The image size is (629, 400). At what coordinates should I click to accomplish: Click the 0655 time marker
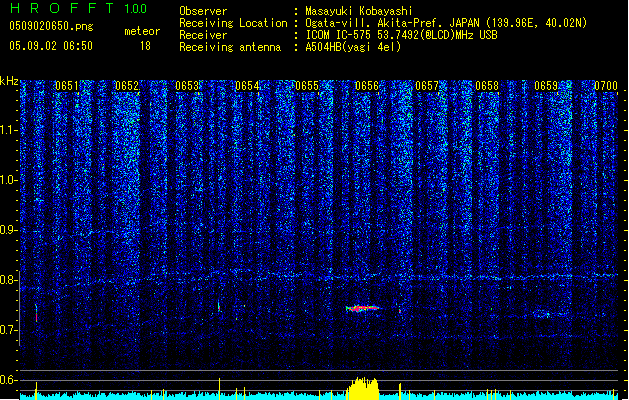tap(307, 86)
